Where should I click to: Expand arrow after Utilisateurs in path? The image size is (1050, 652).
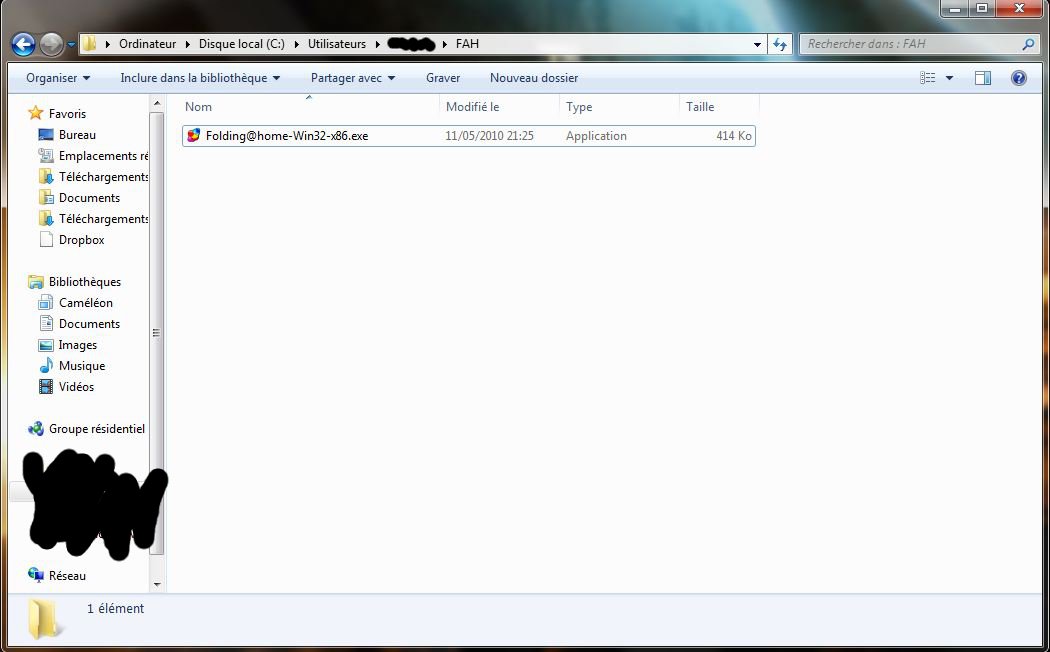(378, 44)
